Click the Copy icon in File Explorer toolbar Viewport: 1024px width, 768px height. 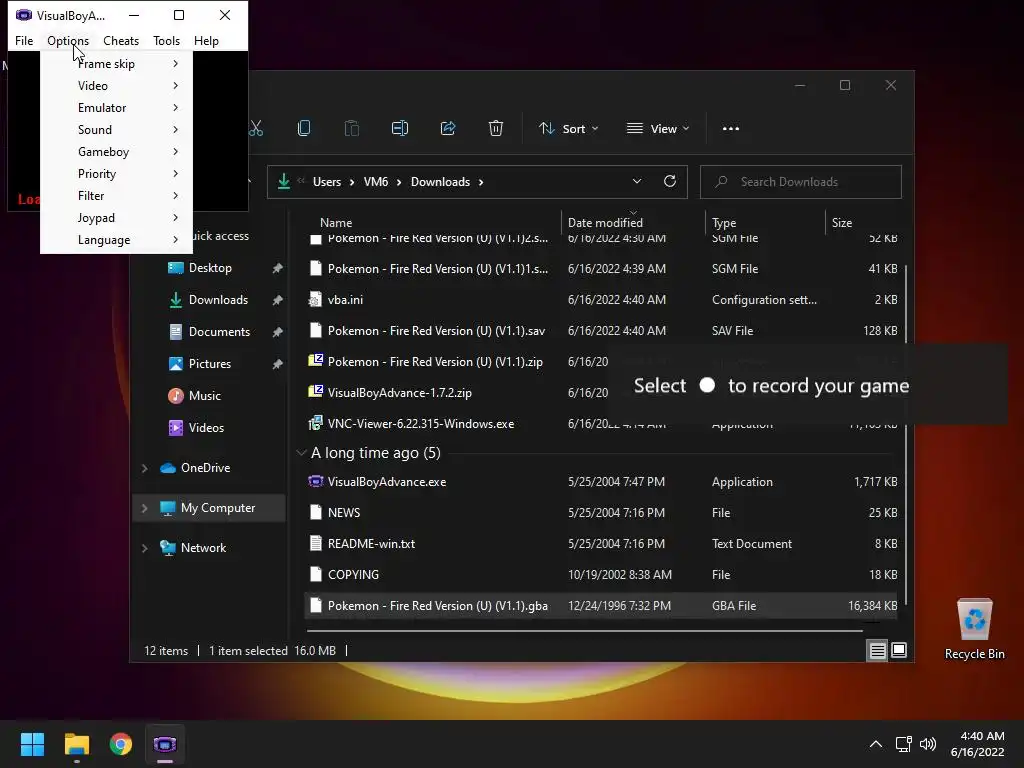tap(304, 129)
